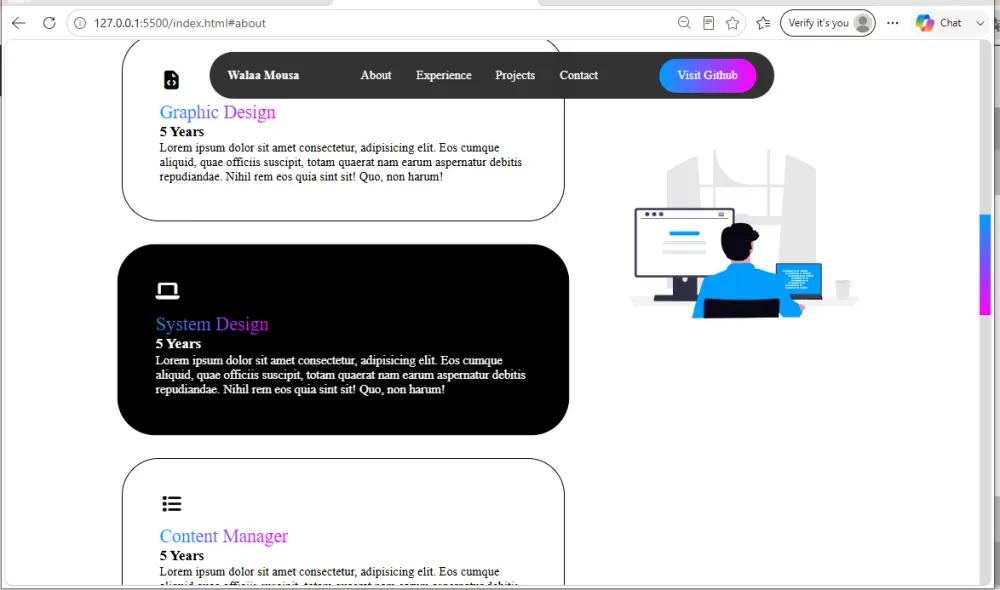This screenshot has height=590, width=1000.
Task: Click the Content Manager list icon
Action: click(x=172, y=503)
